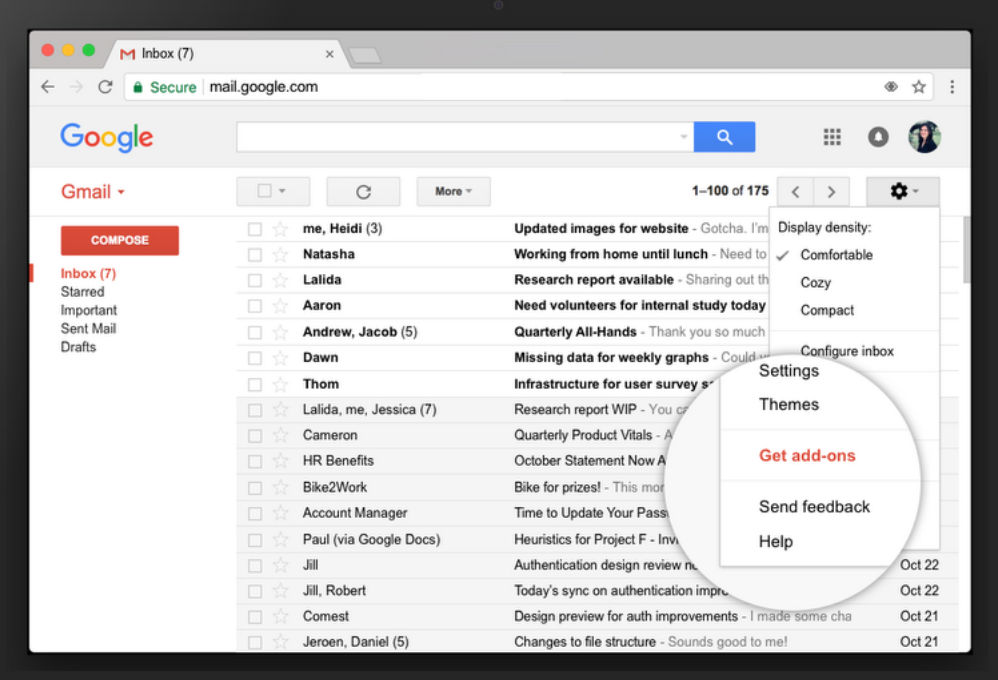This screenshot has width=998, height=680.
Task: Star the email from Cameron
Action: (x=280, y=436)
